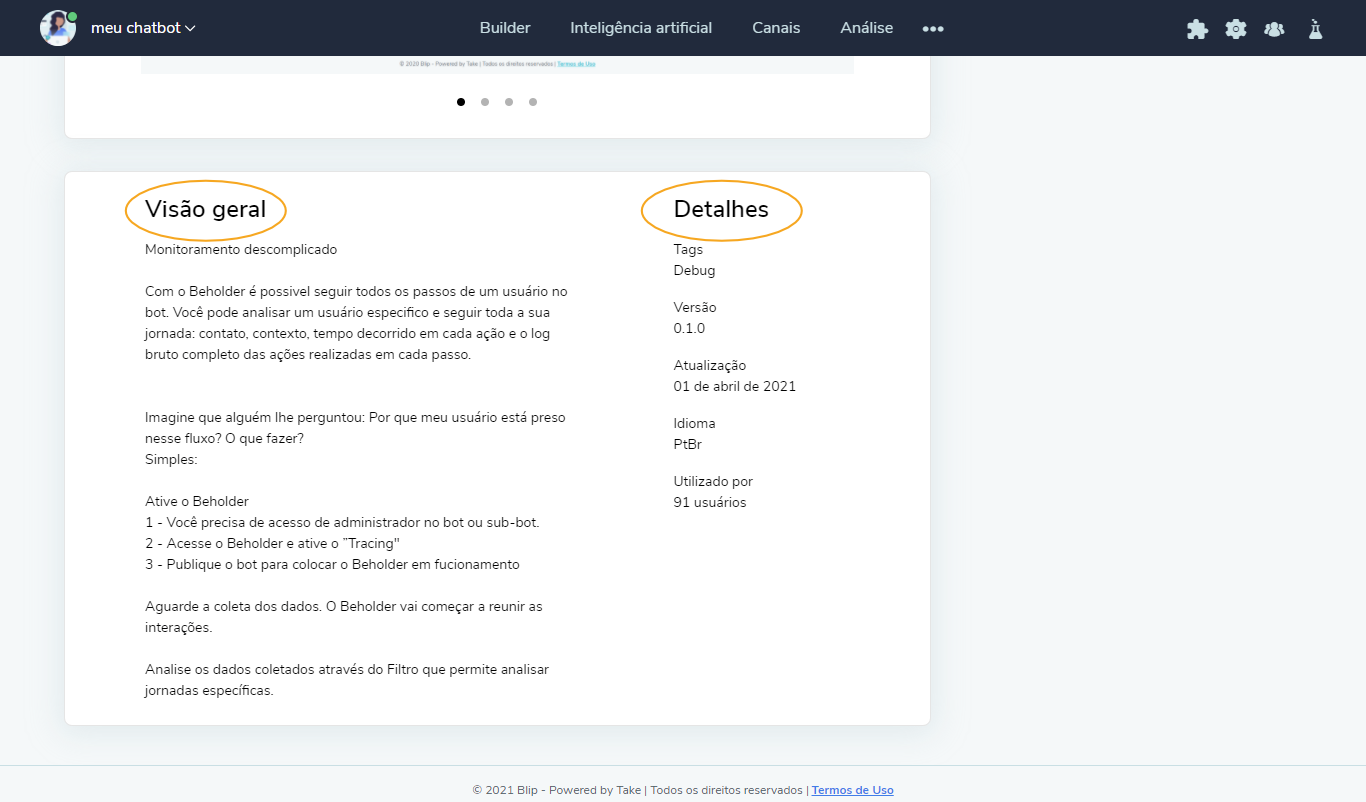The width and height of the screenshot is (1366, 802).
Task: Click the step '3 - Publique o bot' line
Action: tap(332, 564)
